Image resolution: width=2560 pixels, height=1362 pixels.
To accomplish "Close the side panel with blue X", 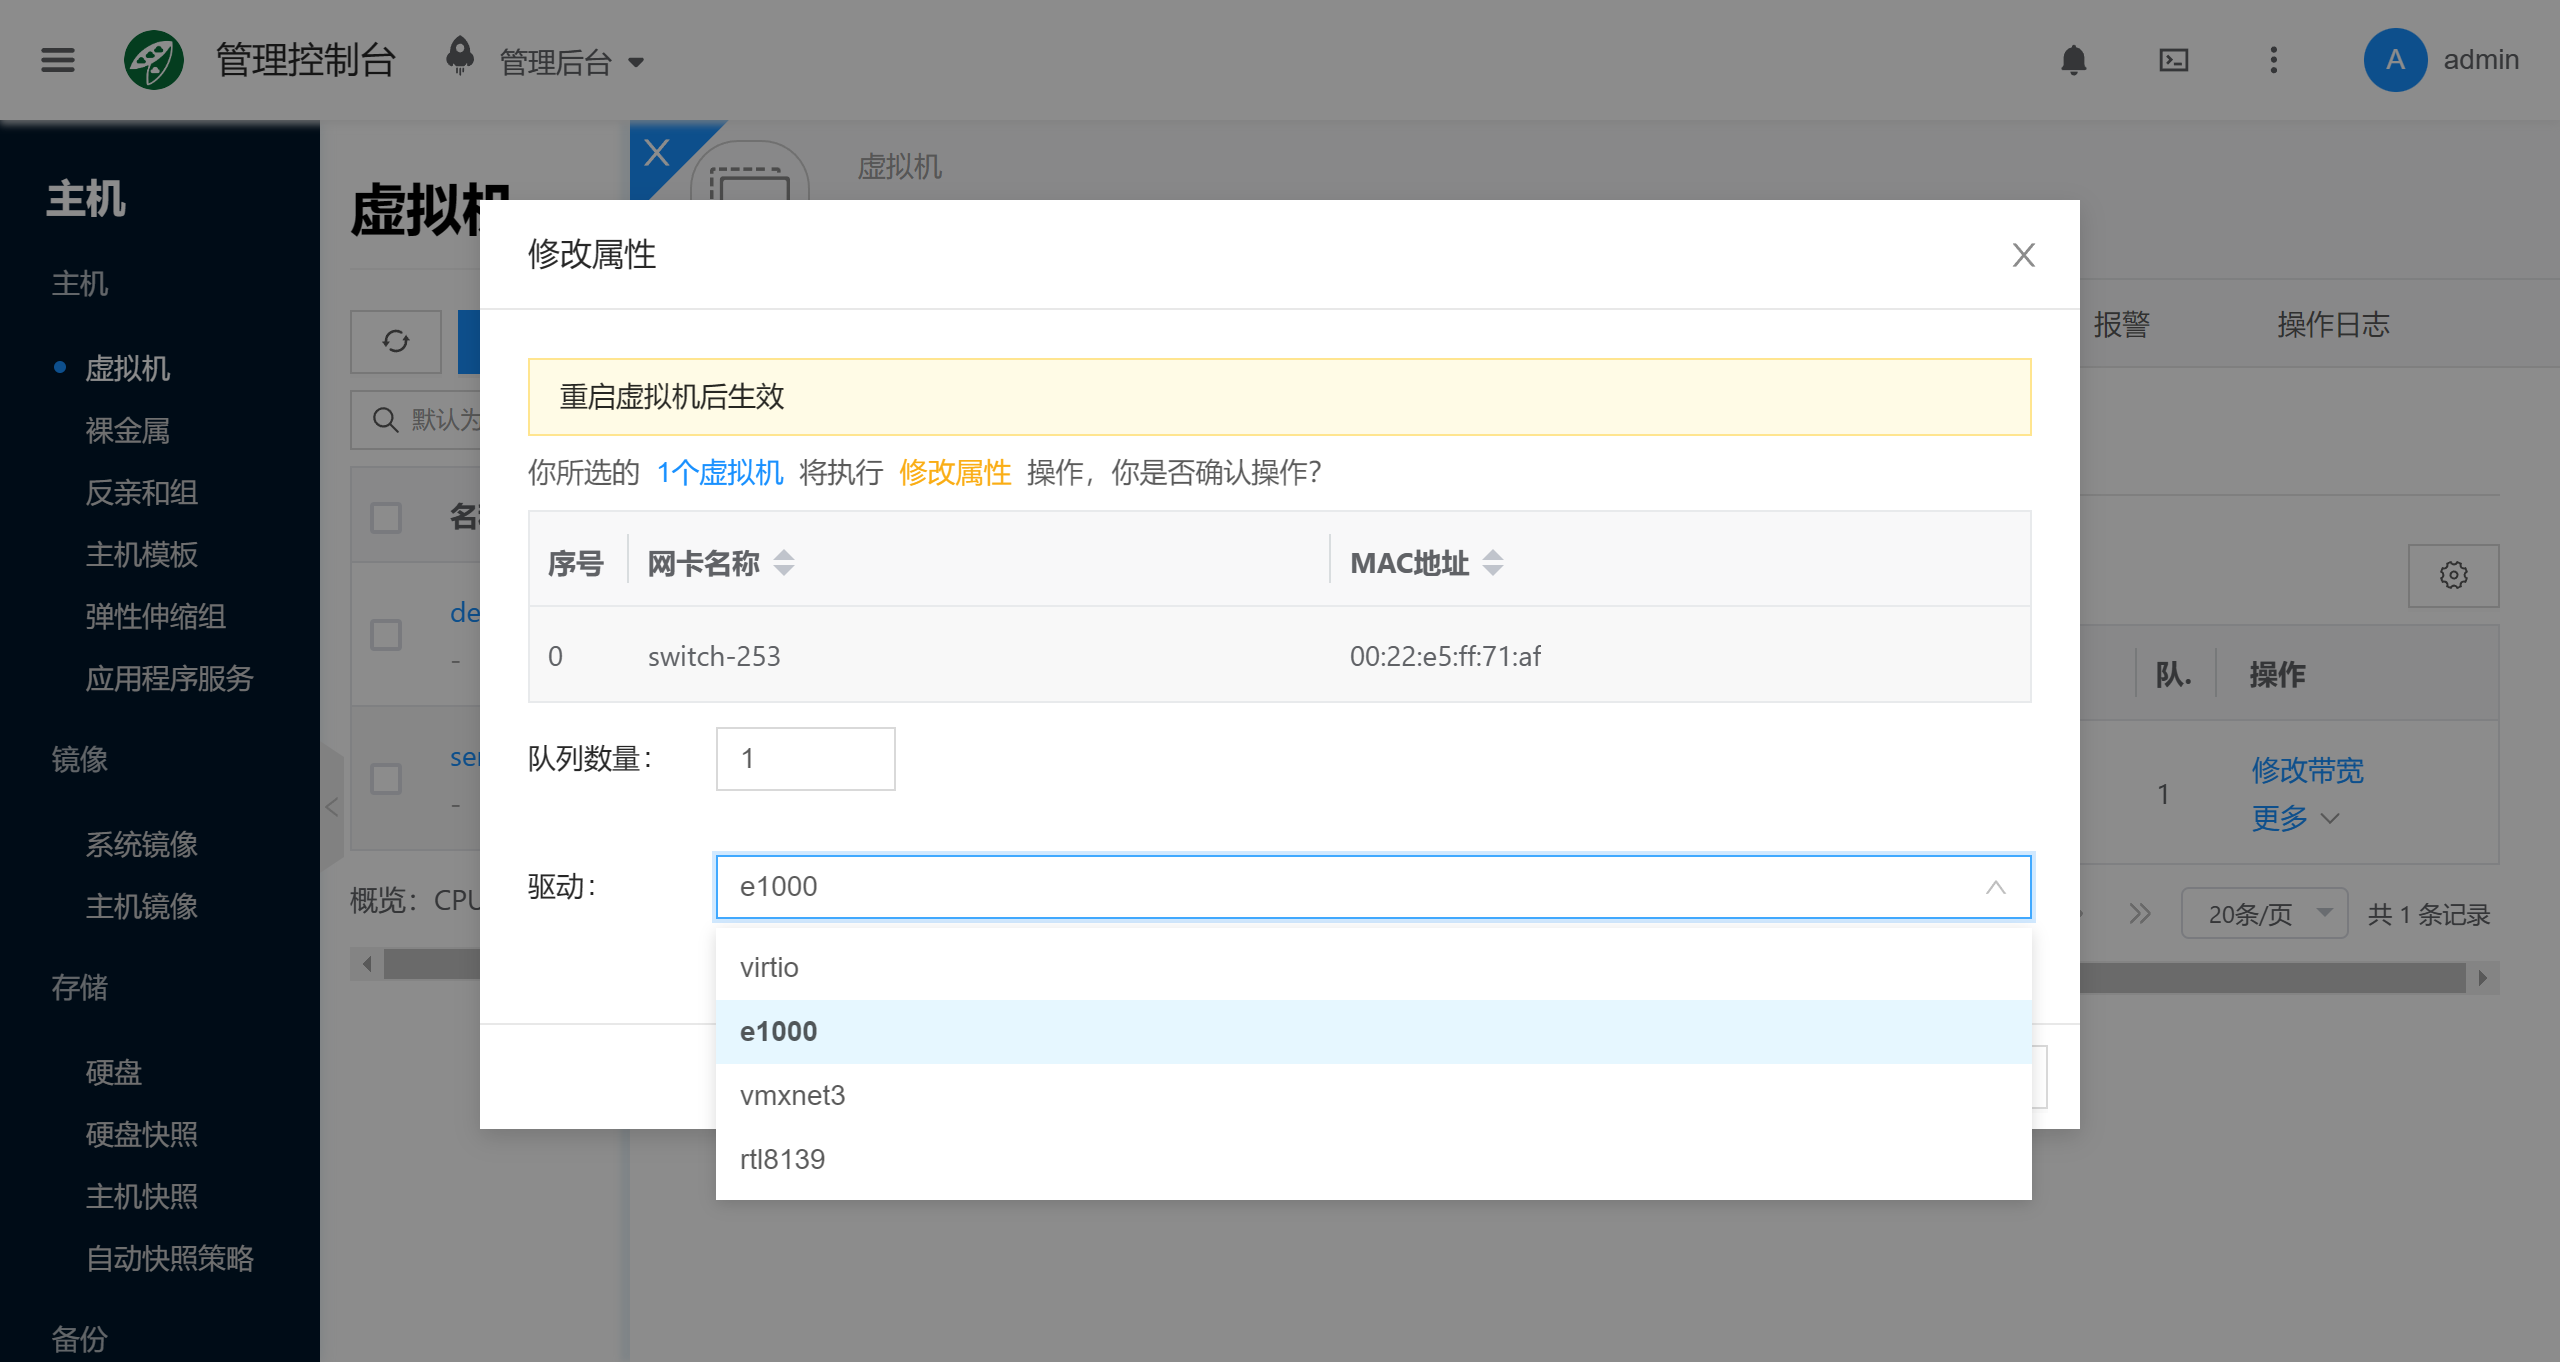I will click(x=657, y=153).
